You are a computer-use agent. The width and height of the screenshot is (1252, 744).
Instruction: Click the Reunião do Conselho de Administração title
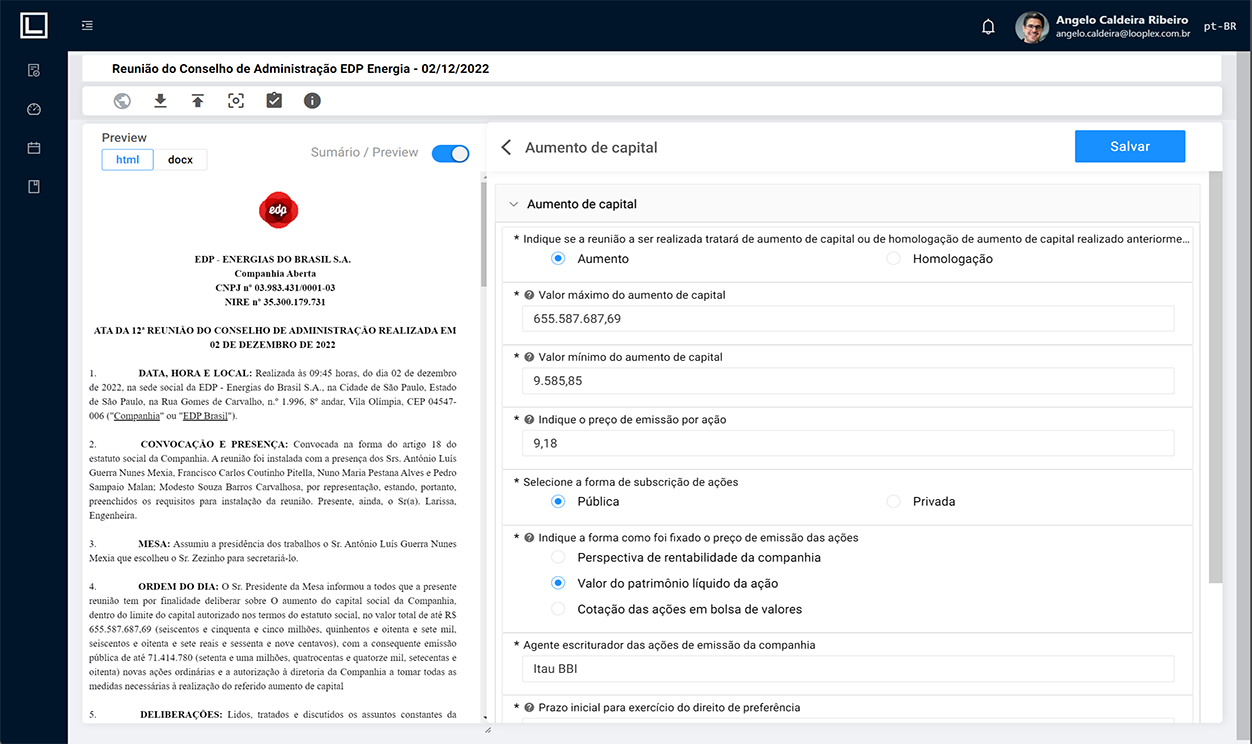[x=300, y=69]
